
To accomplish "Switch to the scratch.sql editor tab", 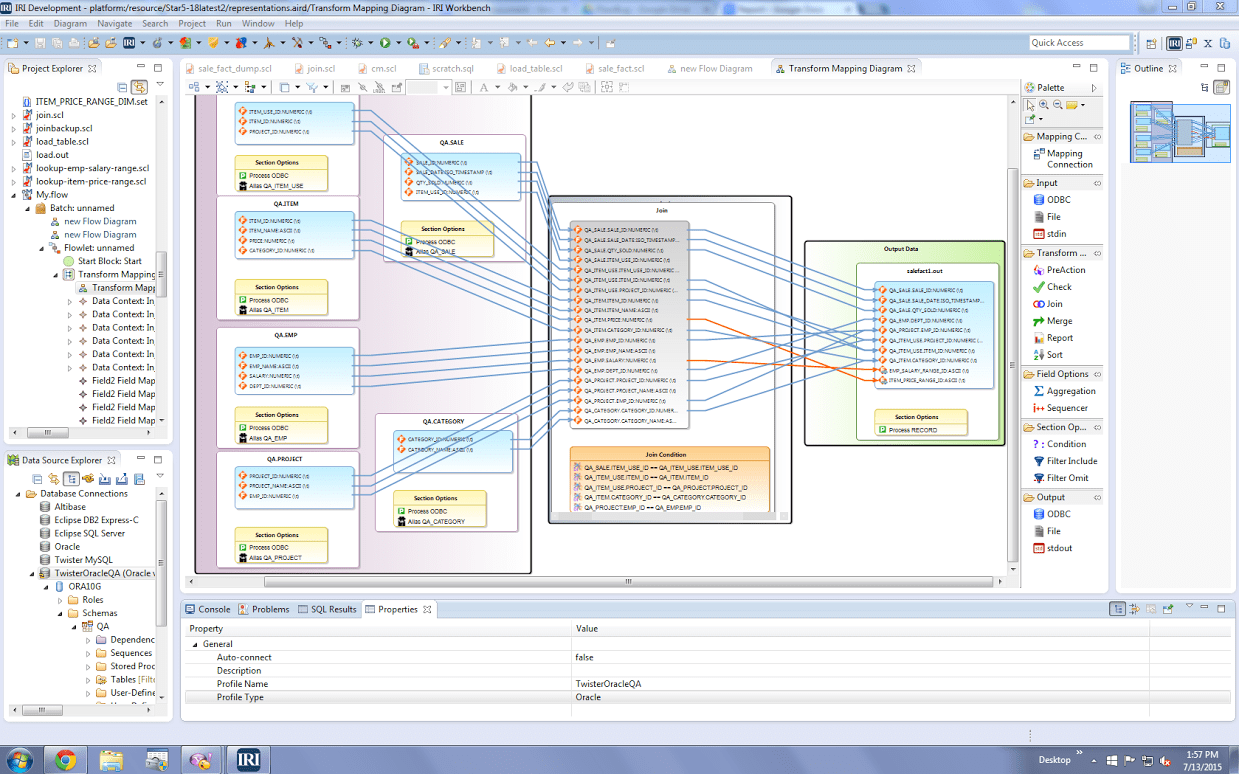I will [x=445, y=69].
